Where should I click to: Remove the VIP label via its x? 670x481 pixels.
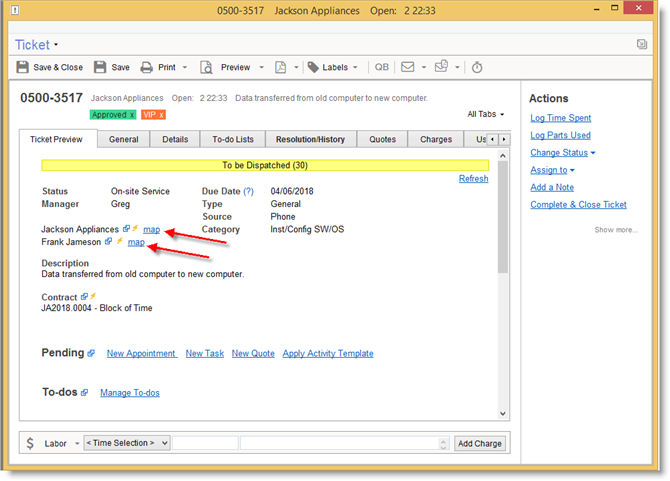(160, 115)
